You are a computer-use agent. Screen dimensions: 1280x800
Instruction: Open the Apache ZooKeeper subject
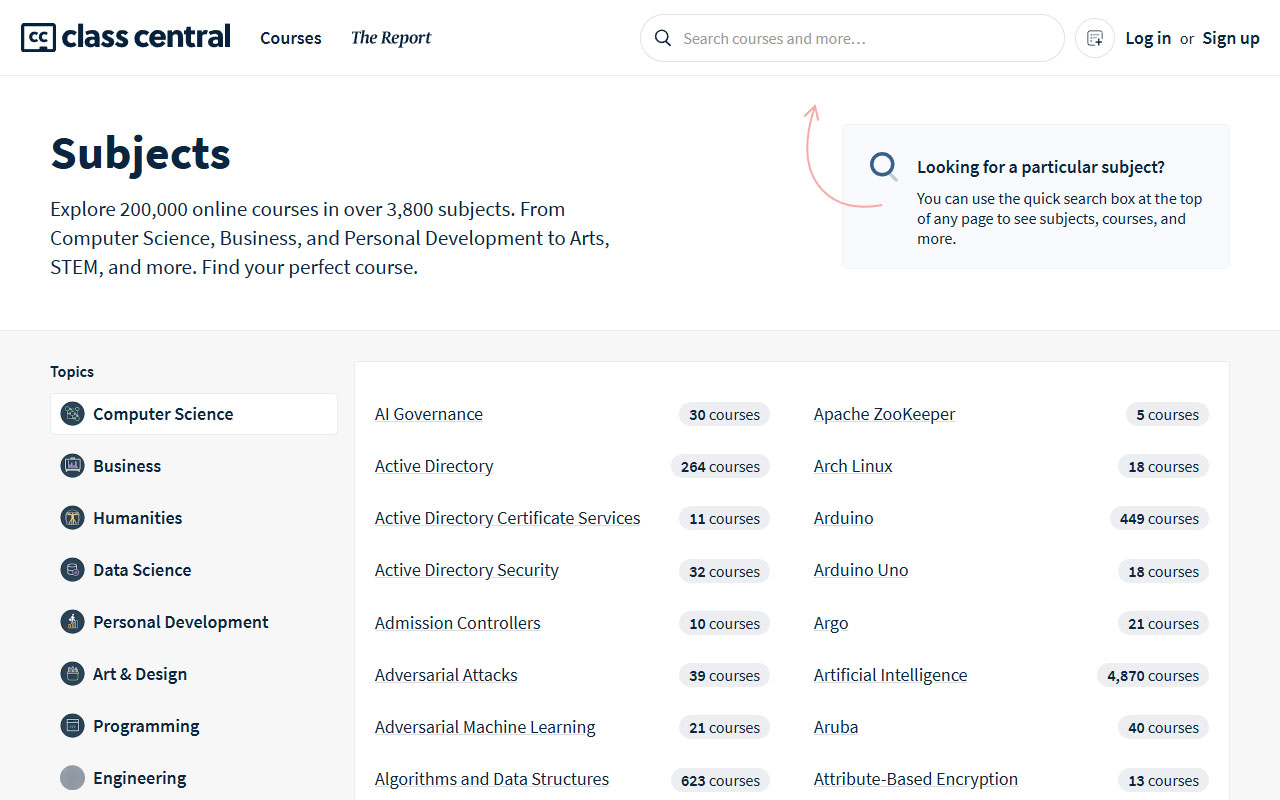point(885,414)
